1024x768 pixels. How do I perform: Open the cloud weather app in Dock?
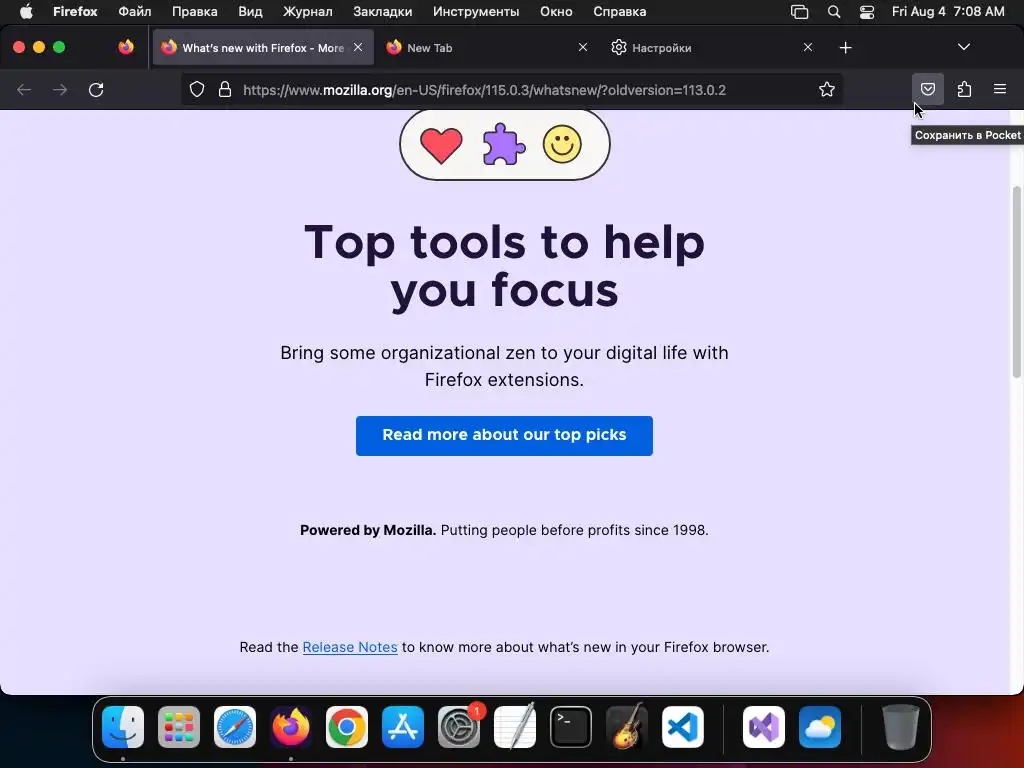pos(820,727)
